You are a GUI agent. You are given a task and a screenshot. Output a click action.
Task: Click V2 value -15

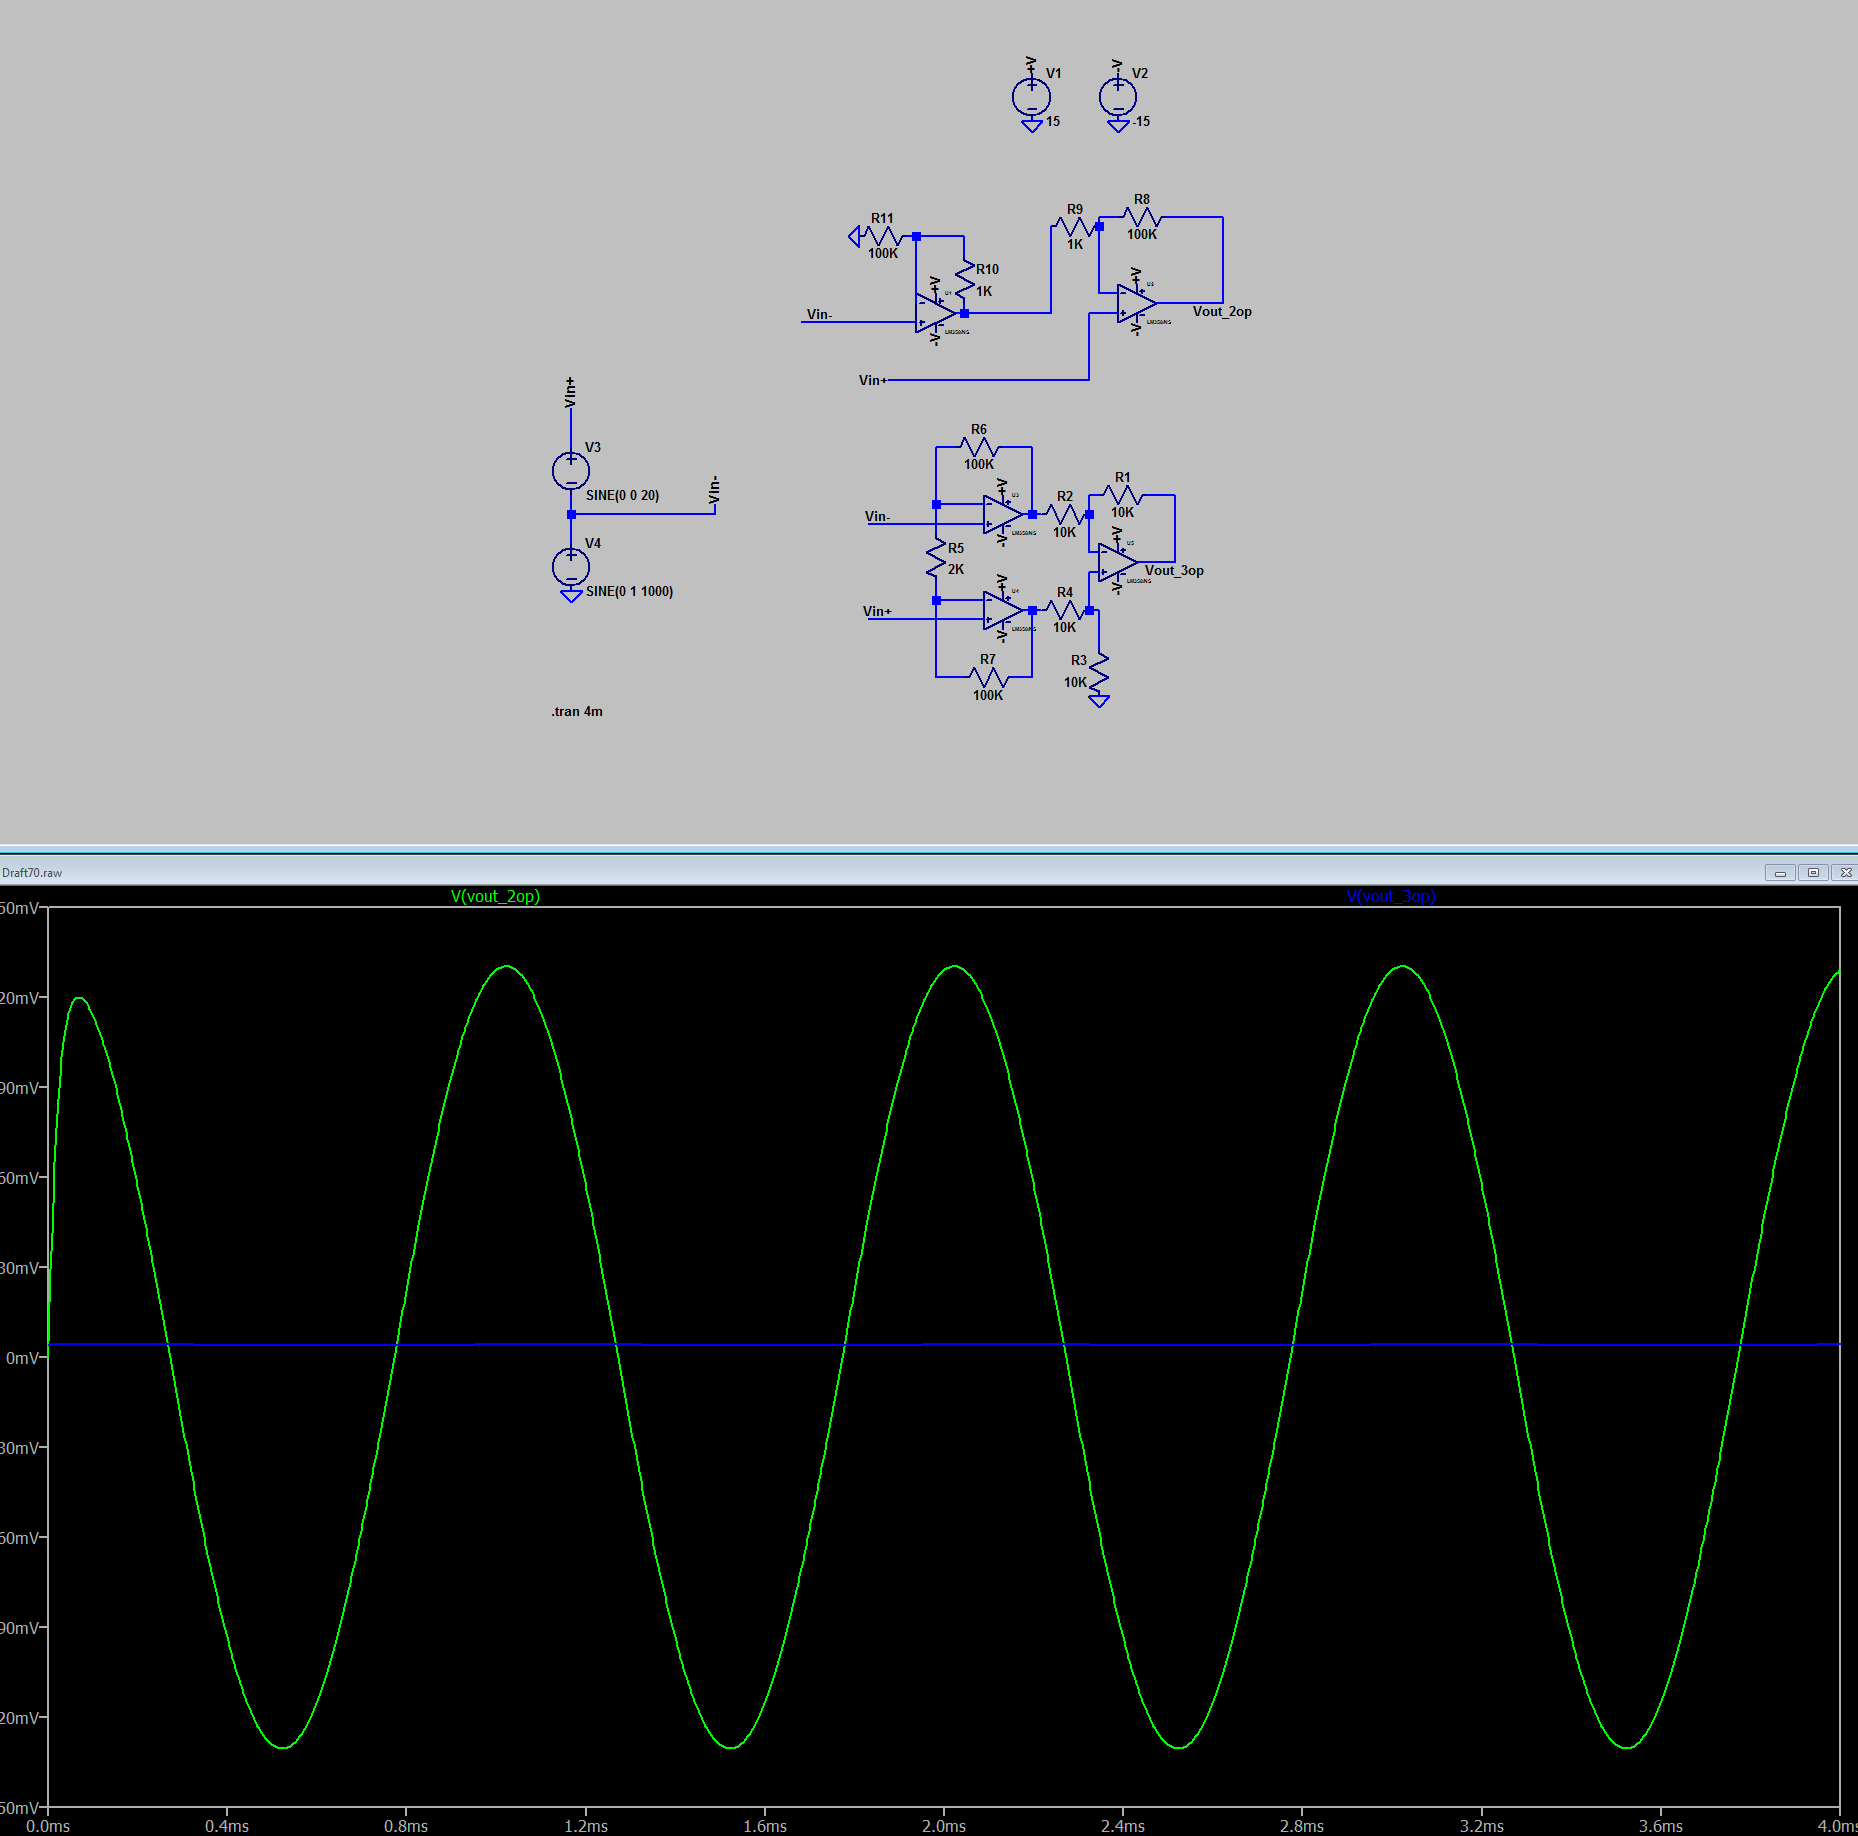click(1141, 121)
